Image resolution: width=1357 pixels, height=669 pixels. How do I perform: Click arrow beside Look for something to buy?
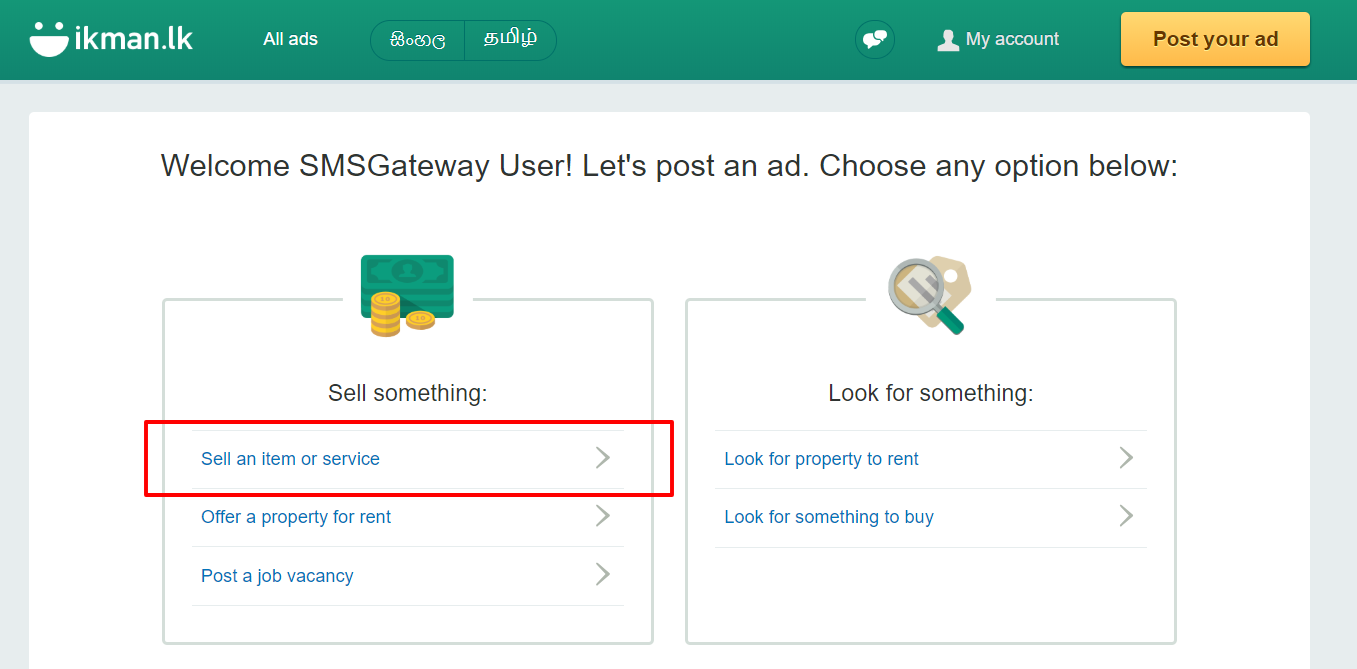pos(1126,516)
